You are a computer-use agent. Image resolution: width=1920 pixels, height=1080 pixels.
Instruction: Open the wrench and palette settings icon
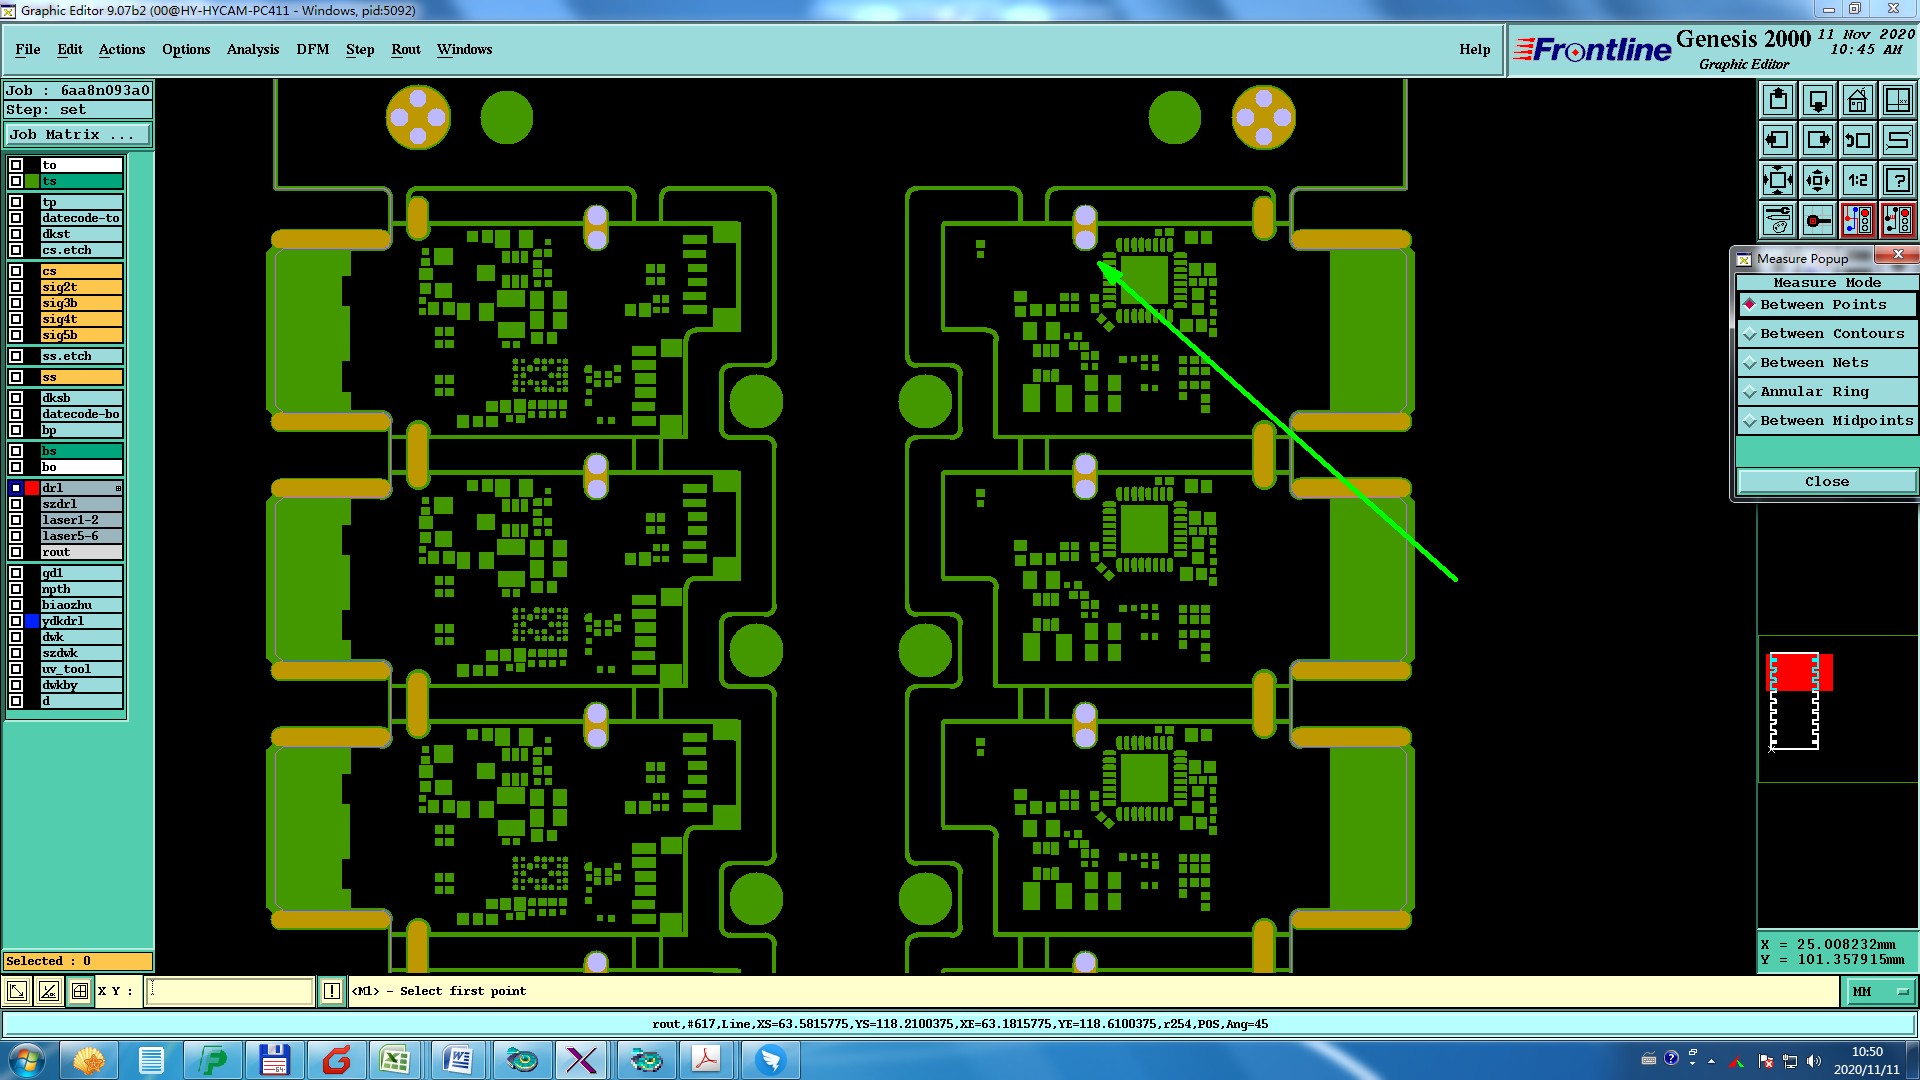(x=1778, y=220)
